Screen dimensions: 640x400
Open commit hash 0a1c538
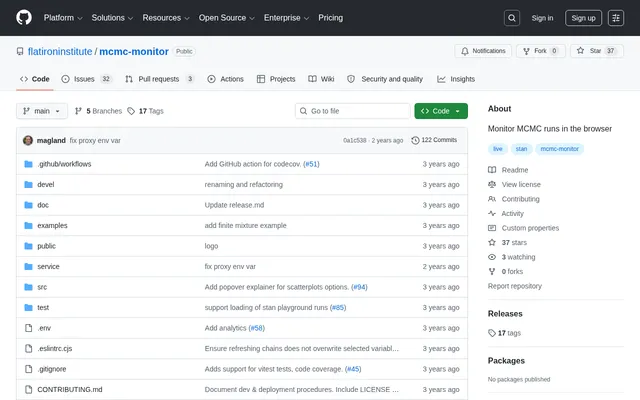pyautogui.click(x=355, y=140)
